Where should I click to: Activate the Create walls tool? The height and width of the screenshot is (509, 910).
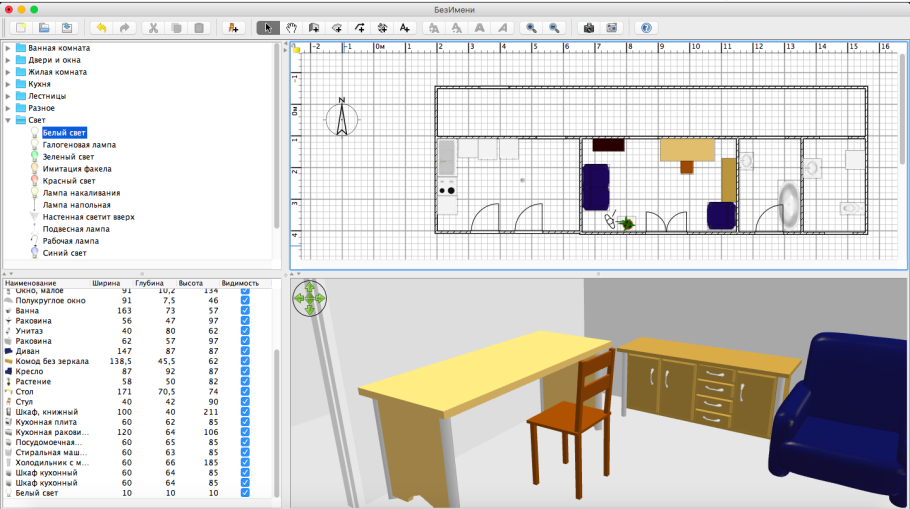[x=314, y=28]
